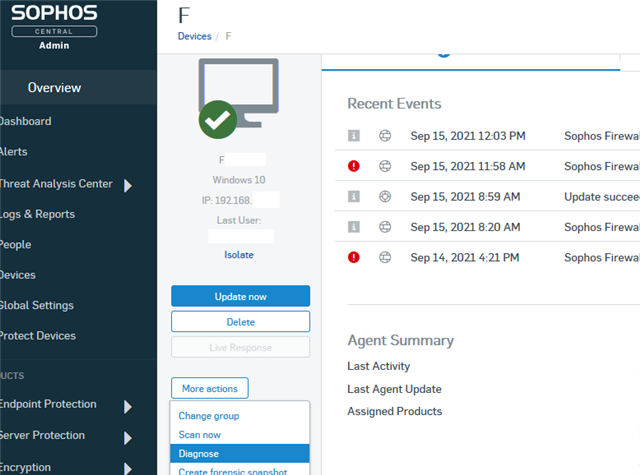Open Threat Analysis Center
Screen dimensions: 640x475
[x=56, y=184]
